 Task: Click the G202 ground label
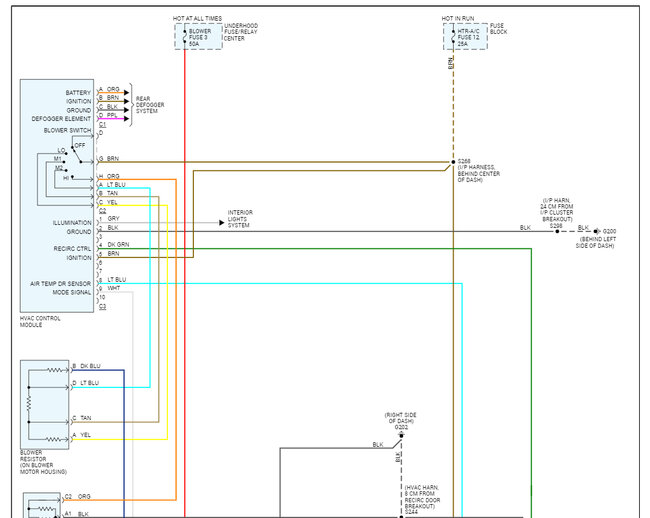[401, 427]
